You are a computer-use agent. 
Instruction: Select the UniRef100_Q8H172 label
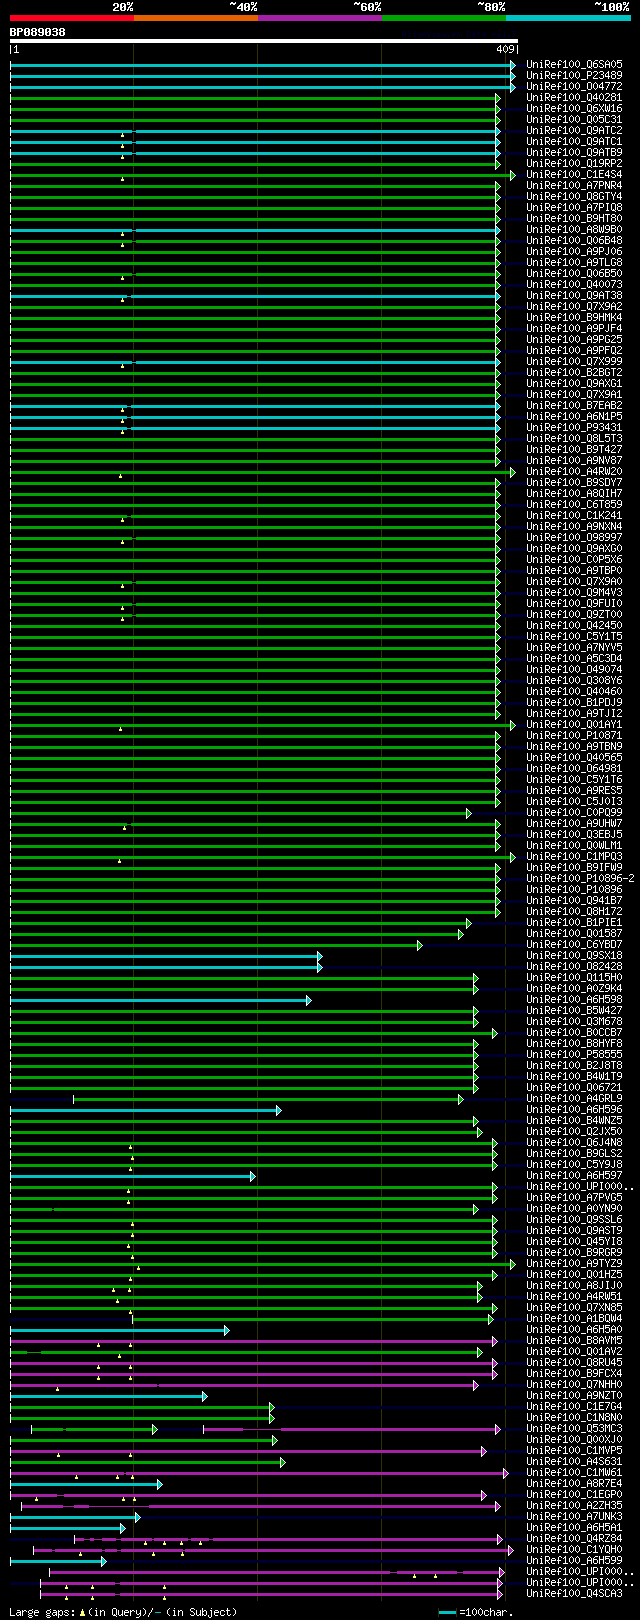pyautogui.click(x=574, y=912)
